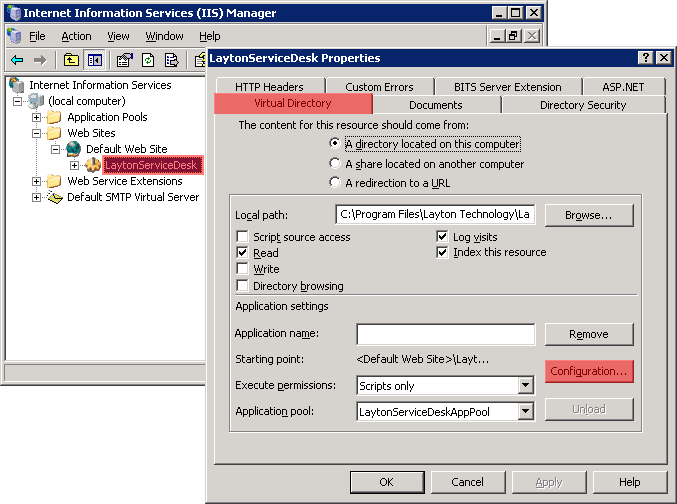The height and width of the screenshot is (504, 677).
Task: Enable the Write permission checkbox
Action: [243, 269]
